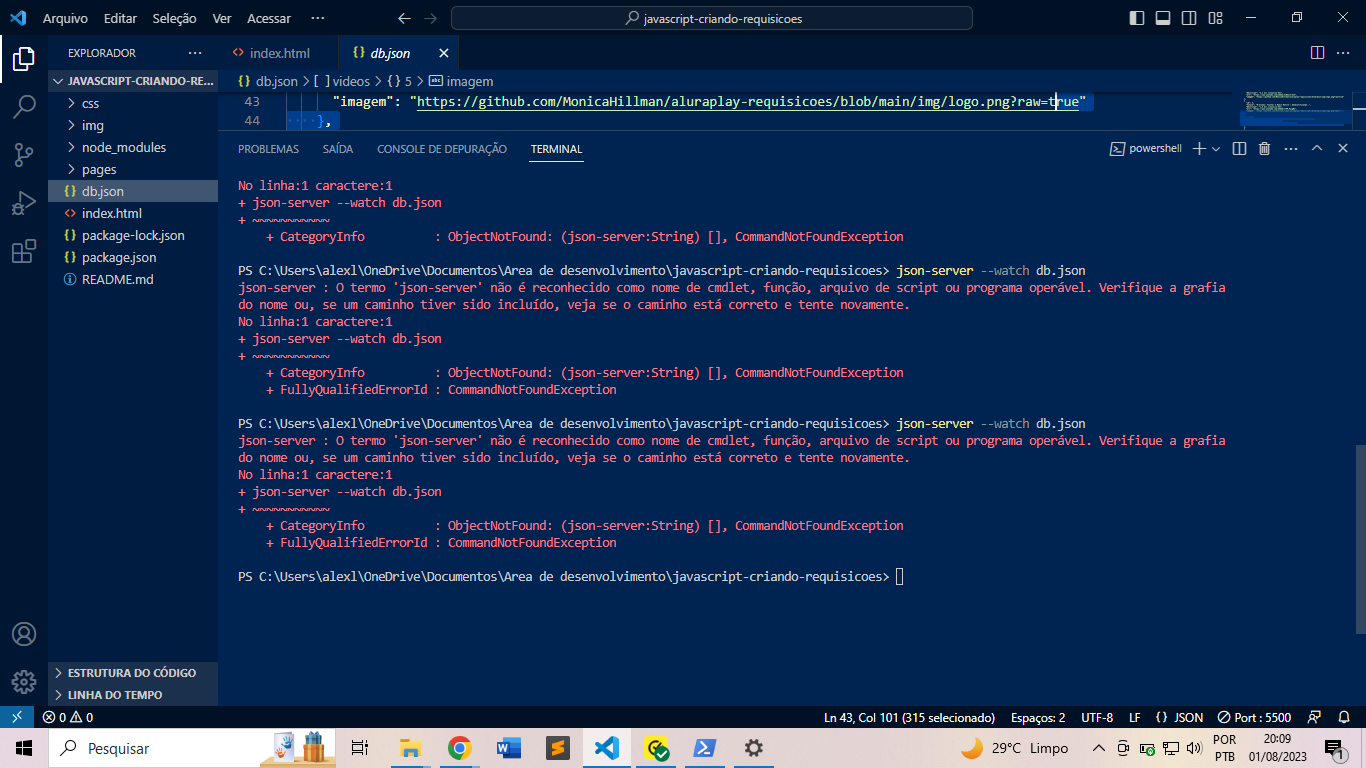Click the command center search box

click(712, 18)
